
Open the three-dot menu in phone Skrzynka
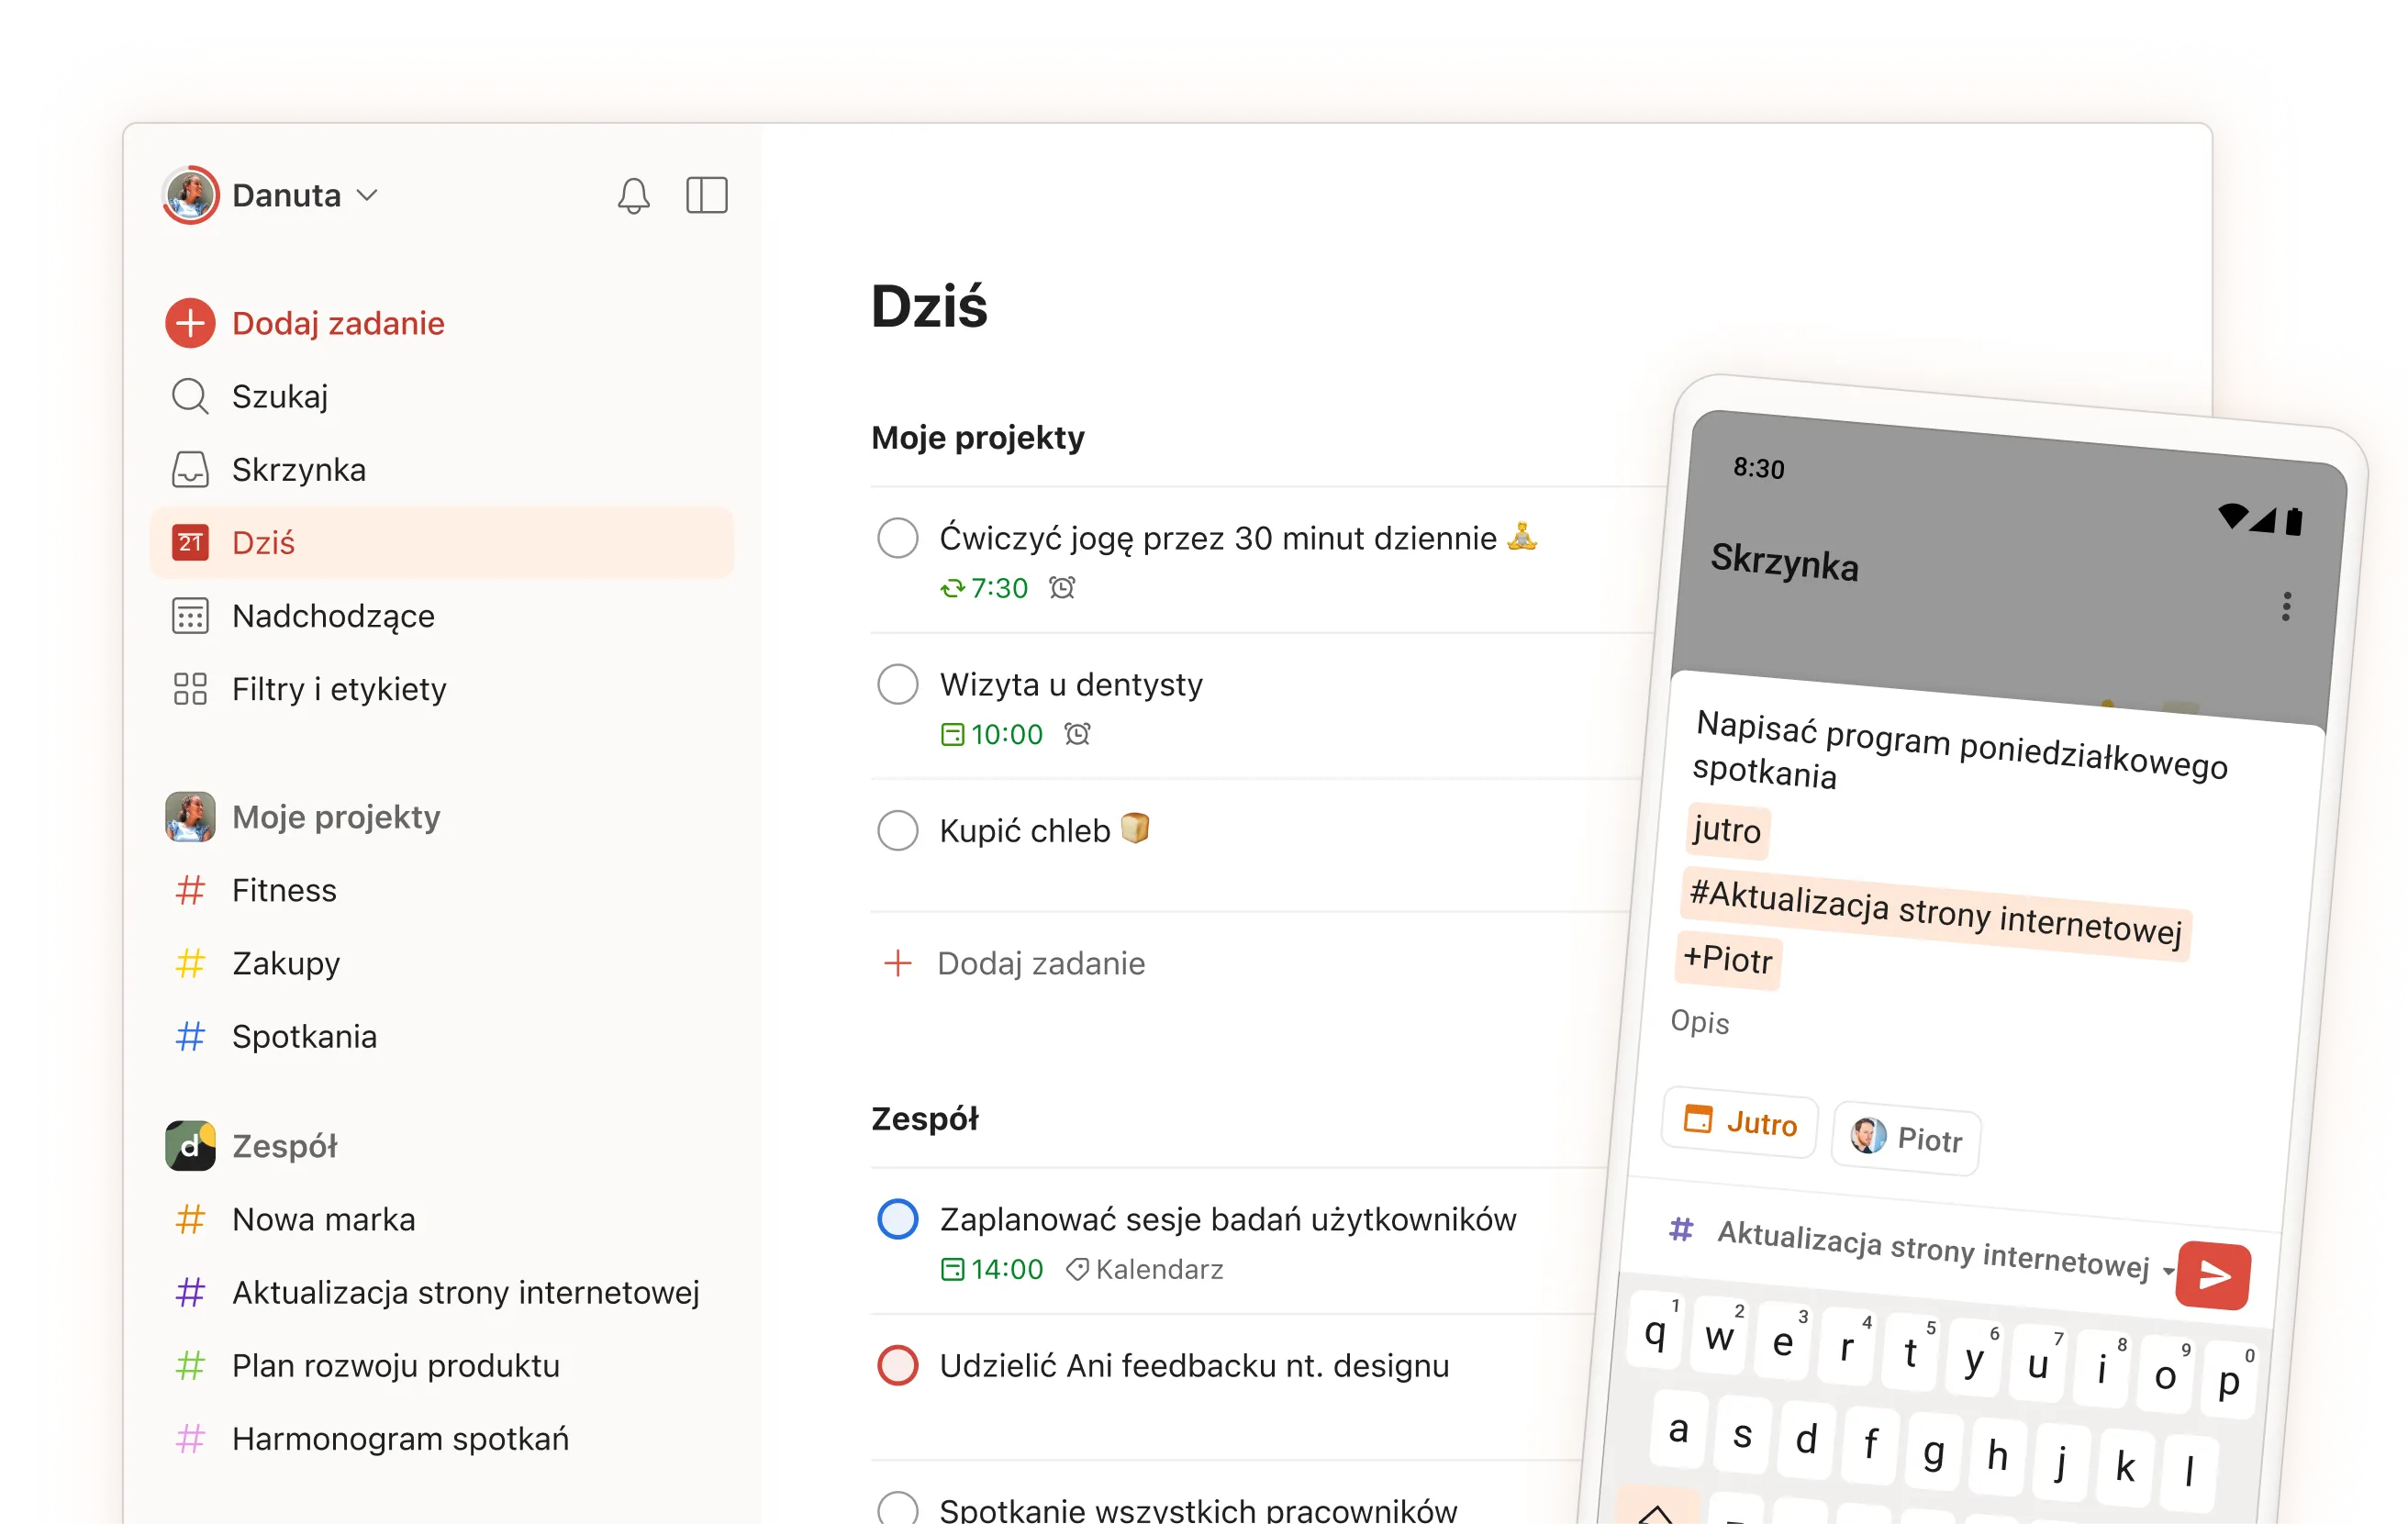click(2287, 607)
